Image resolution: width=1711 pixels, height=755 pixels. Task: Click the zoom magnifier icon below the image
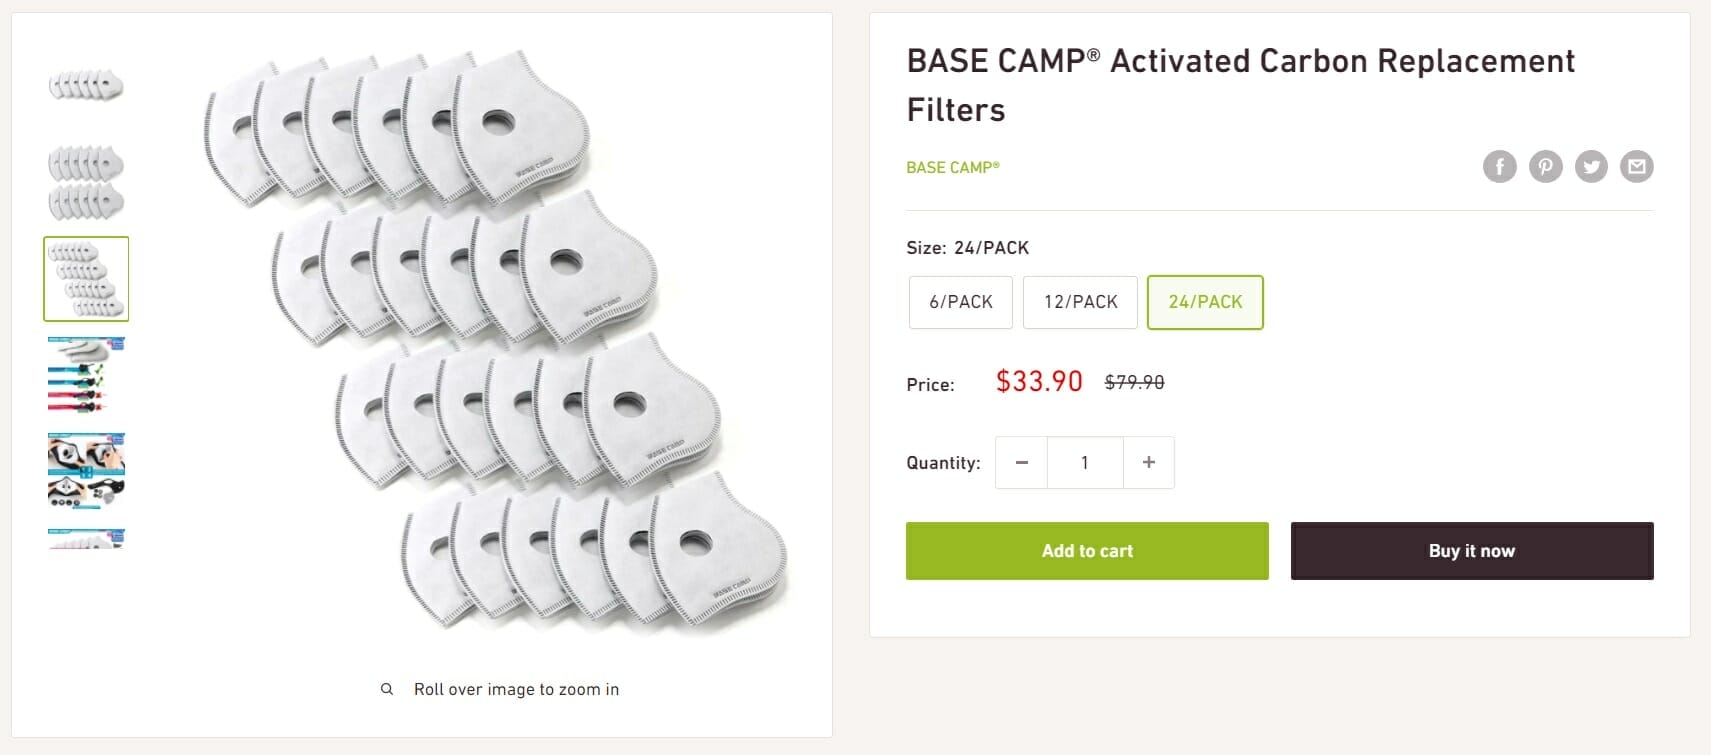(386, 688)
